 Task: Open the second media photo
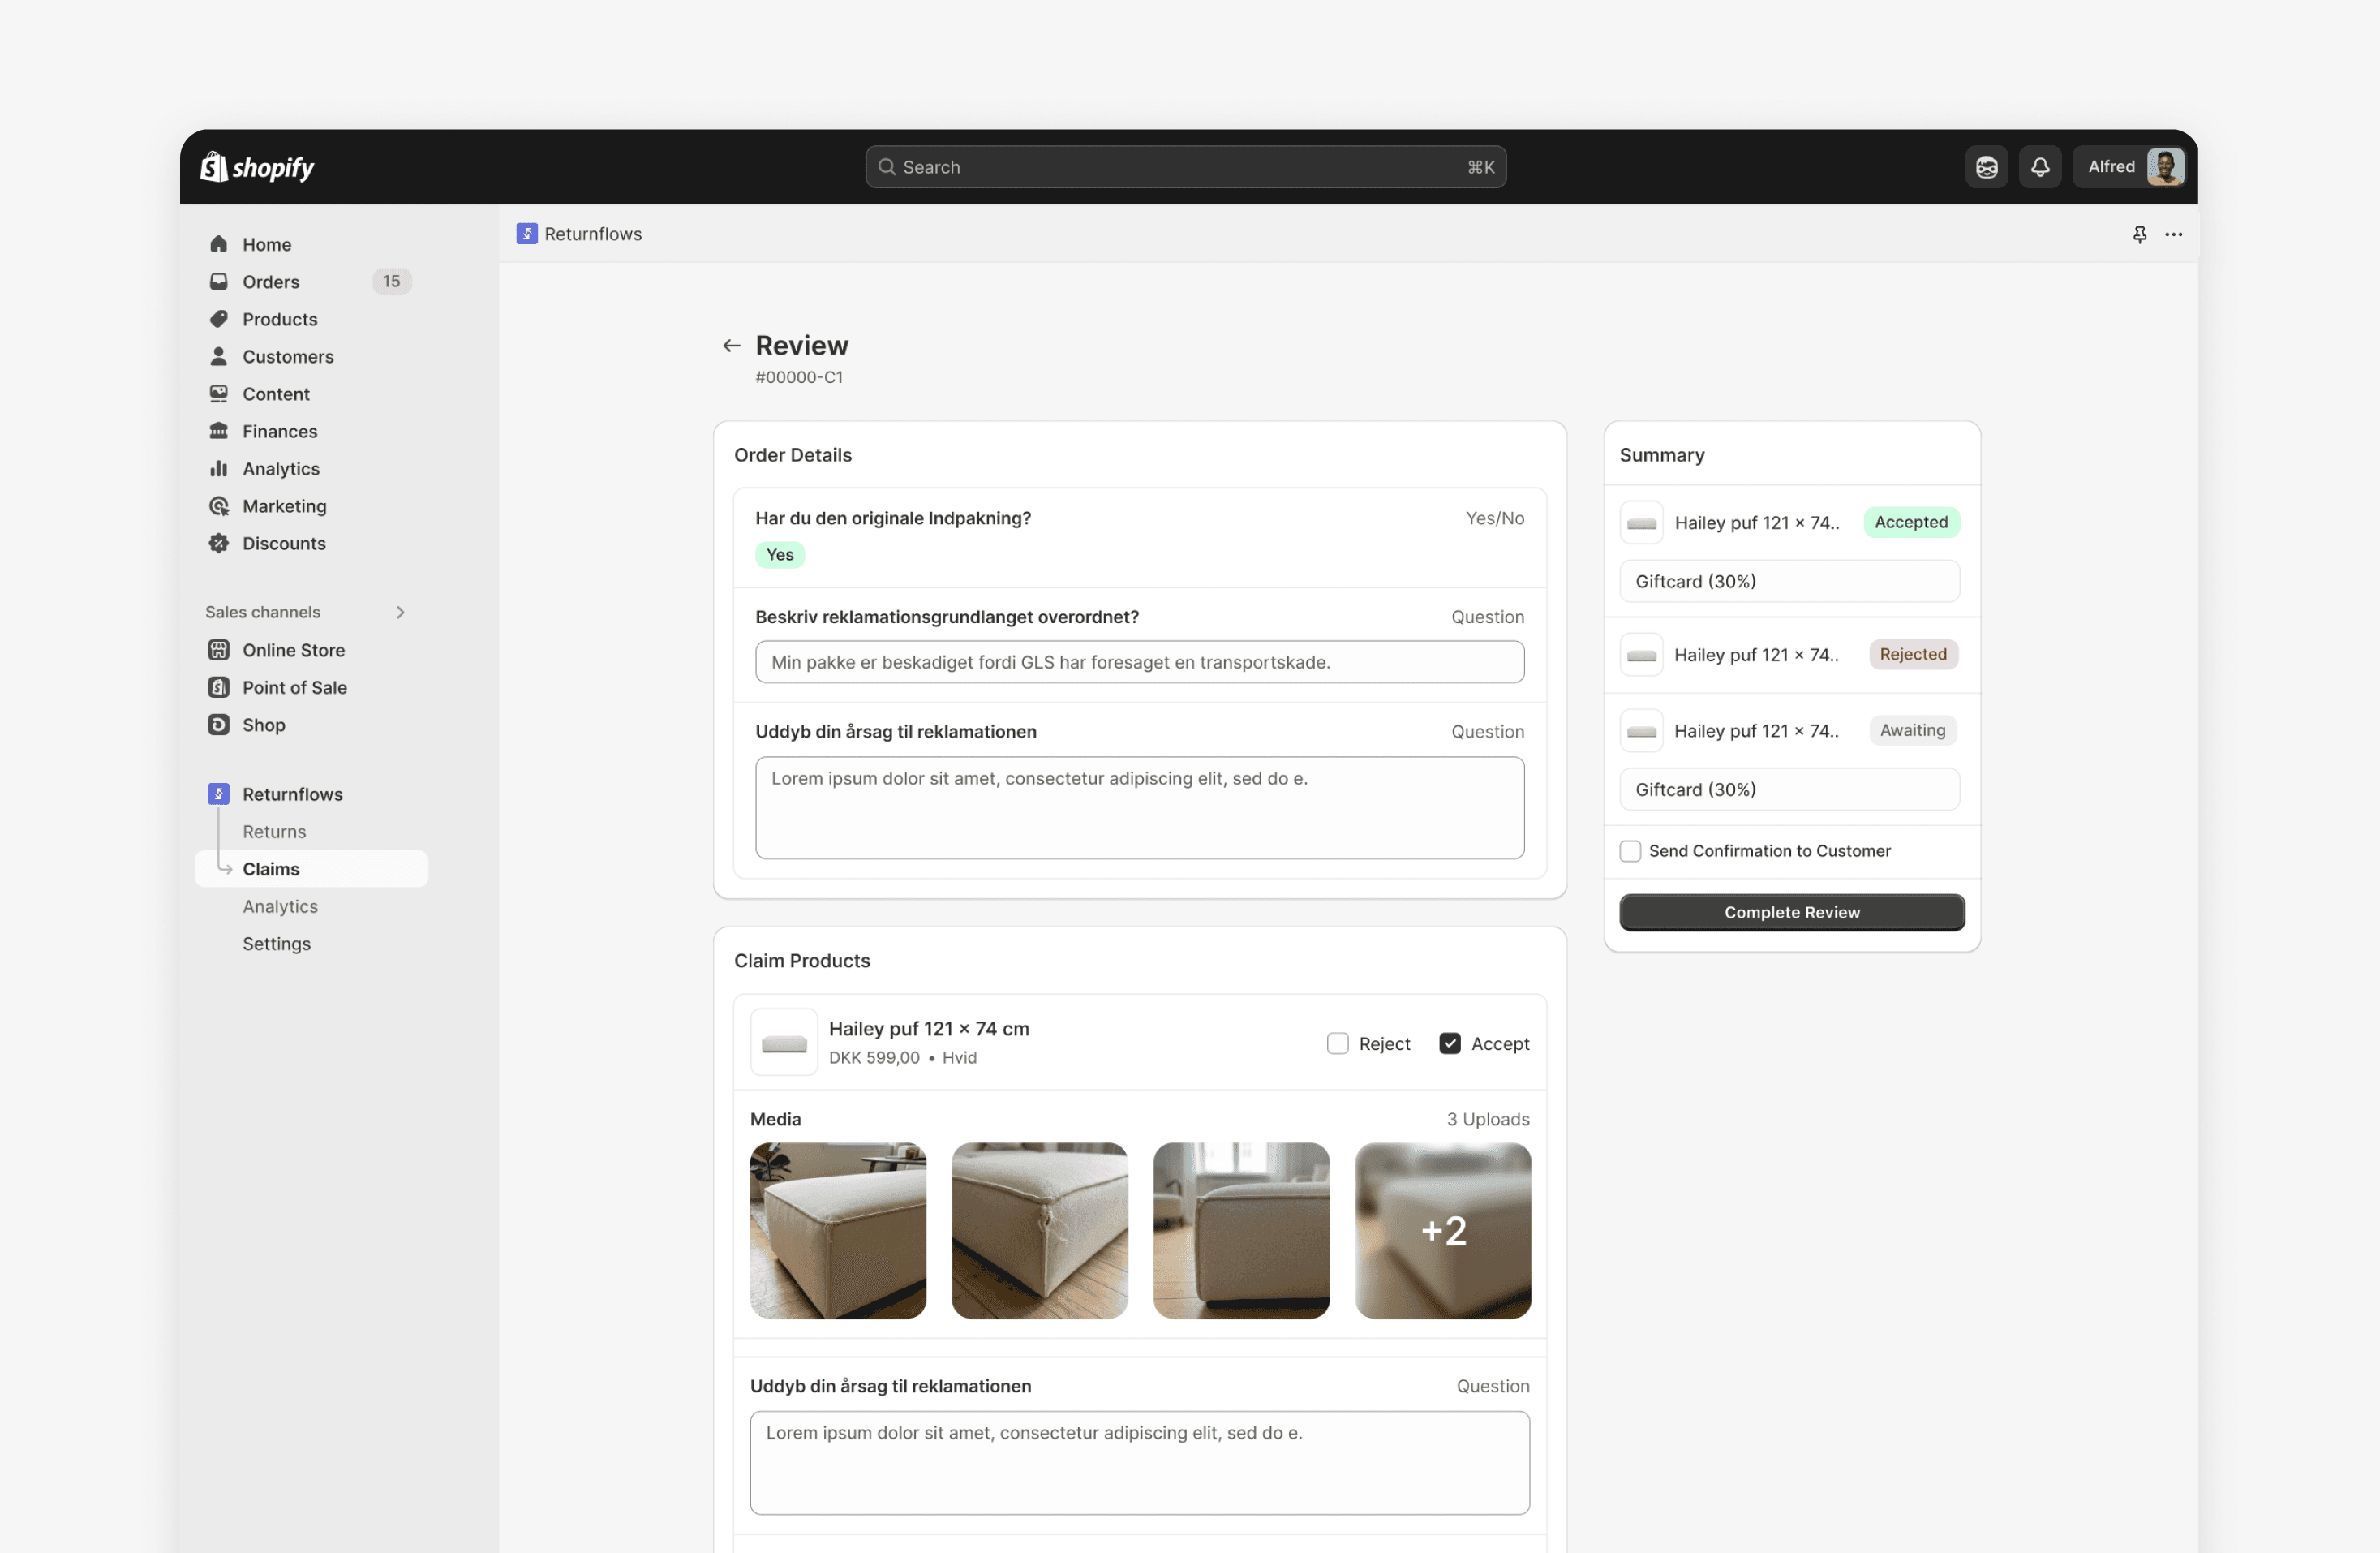[x=1039, y=1230]
